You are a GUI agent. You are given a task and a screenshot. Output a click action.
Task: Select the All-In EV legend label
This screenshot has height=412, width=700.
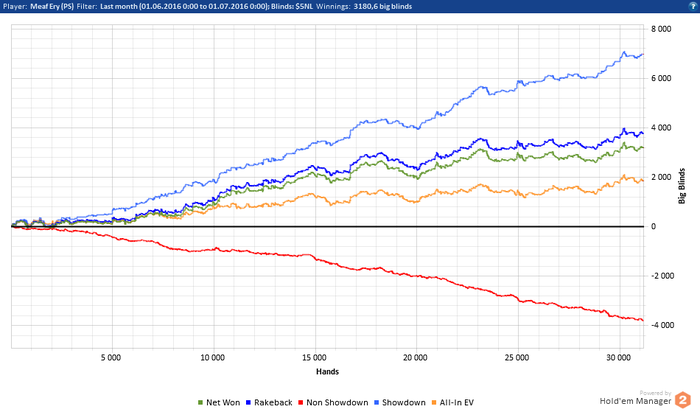[456, 403]
